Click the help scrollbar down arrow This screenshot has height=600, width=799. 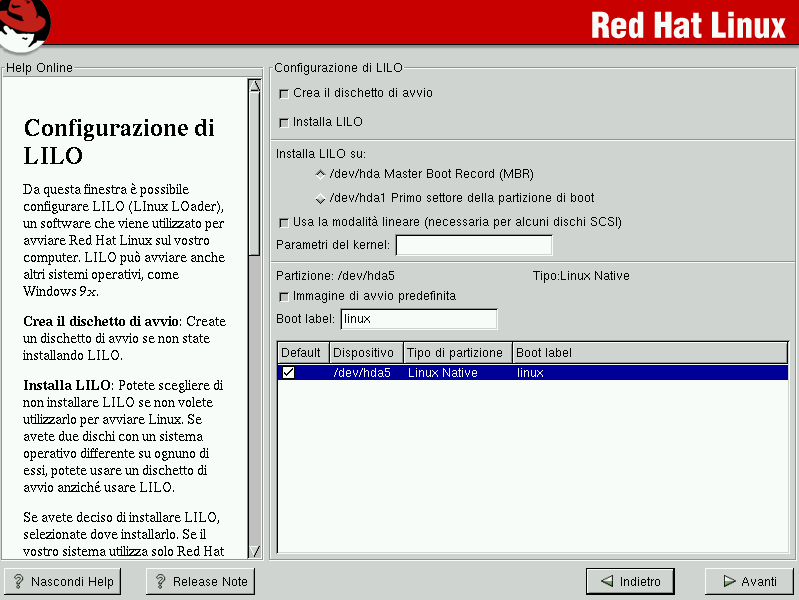point(254,551)
